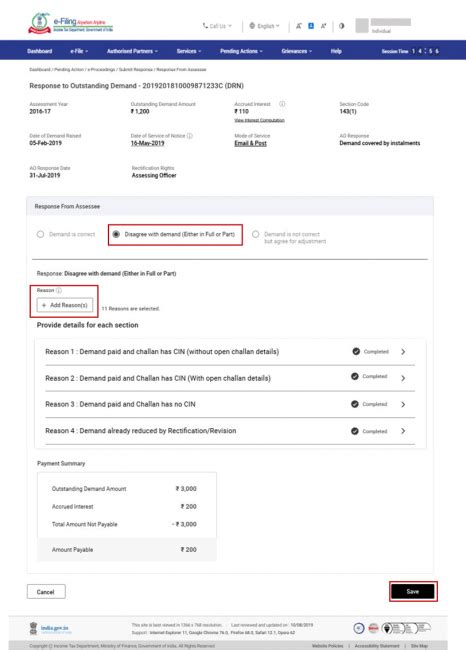Click the first round certification badge in footer
466x650 pixels.
point(359,628)
